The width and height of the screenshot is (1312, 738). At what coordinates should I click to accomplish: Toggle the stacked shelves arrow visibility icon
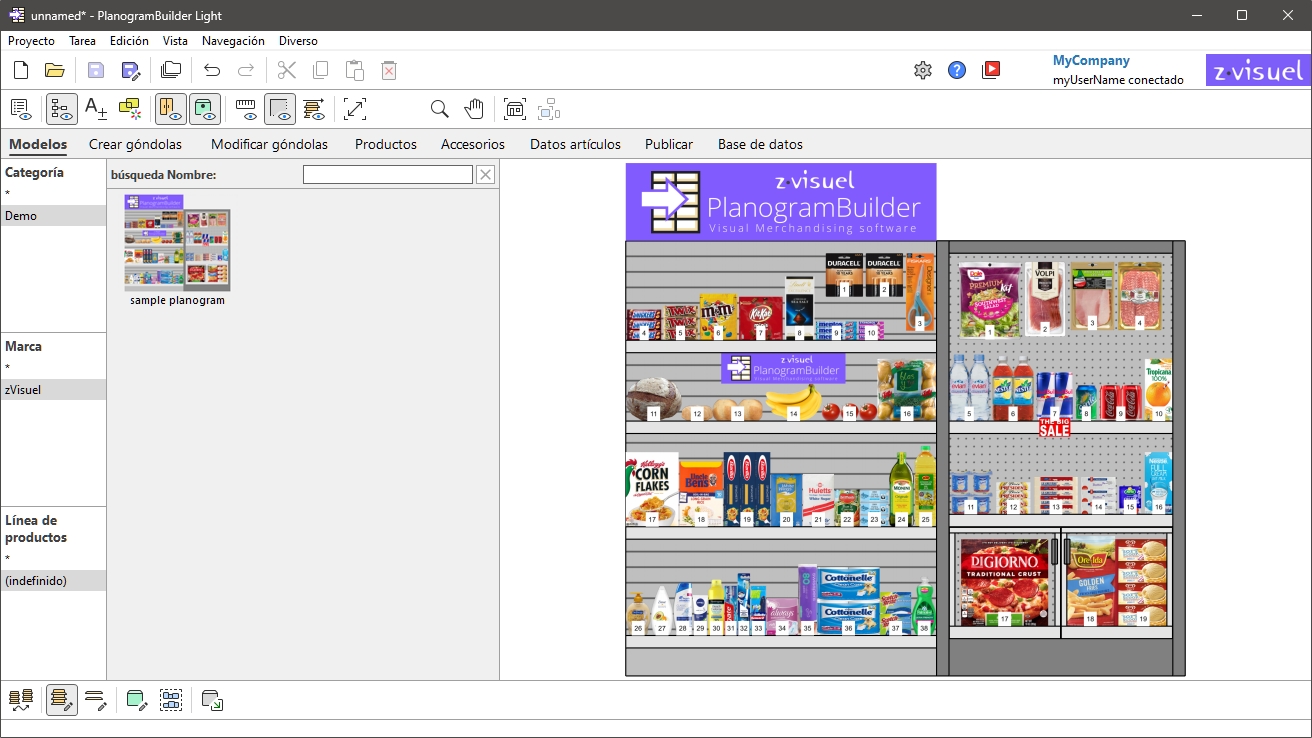(x=314, y=109)
